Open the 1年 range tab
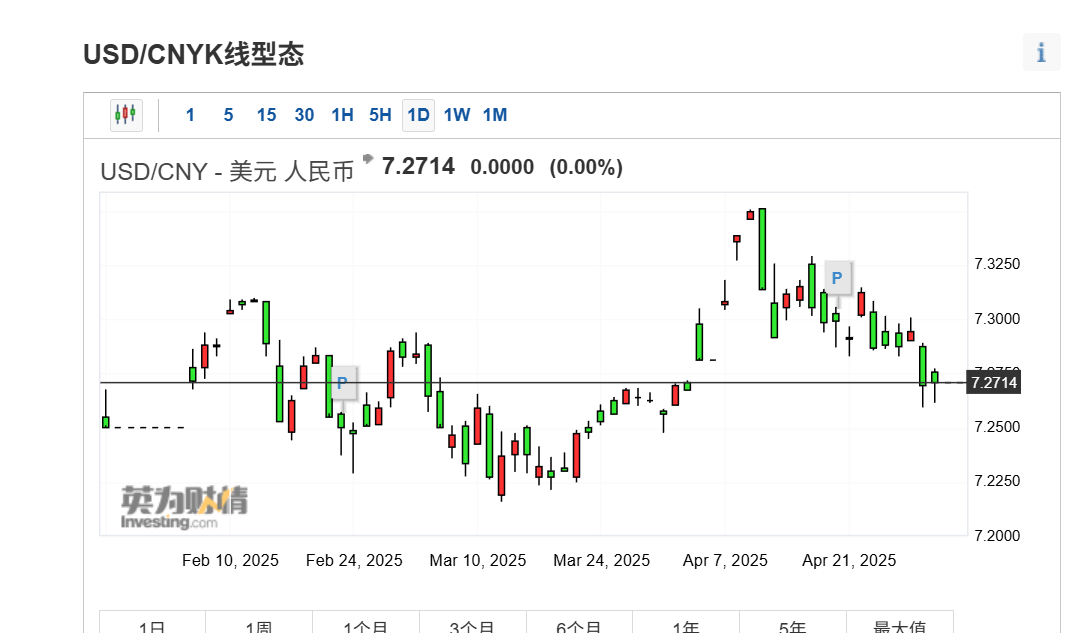Viewport: 1072px width, 633px height. pos(686,624)
